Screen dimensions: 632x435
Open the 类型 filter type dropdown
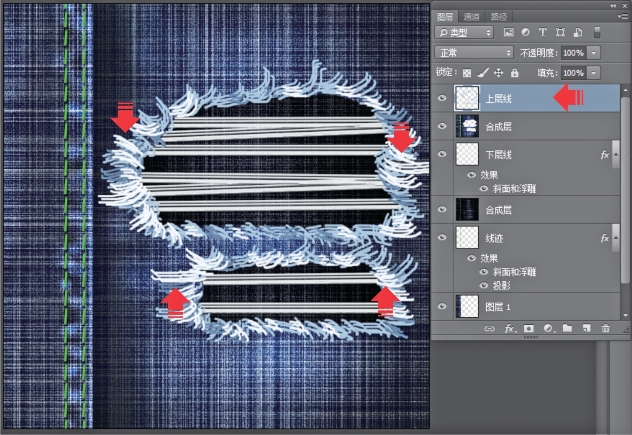[464, 32]
